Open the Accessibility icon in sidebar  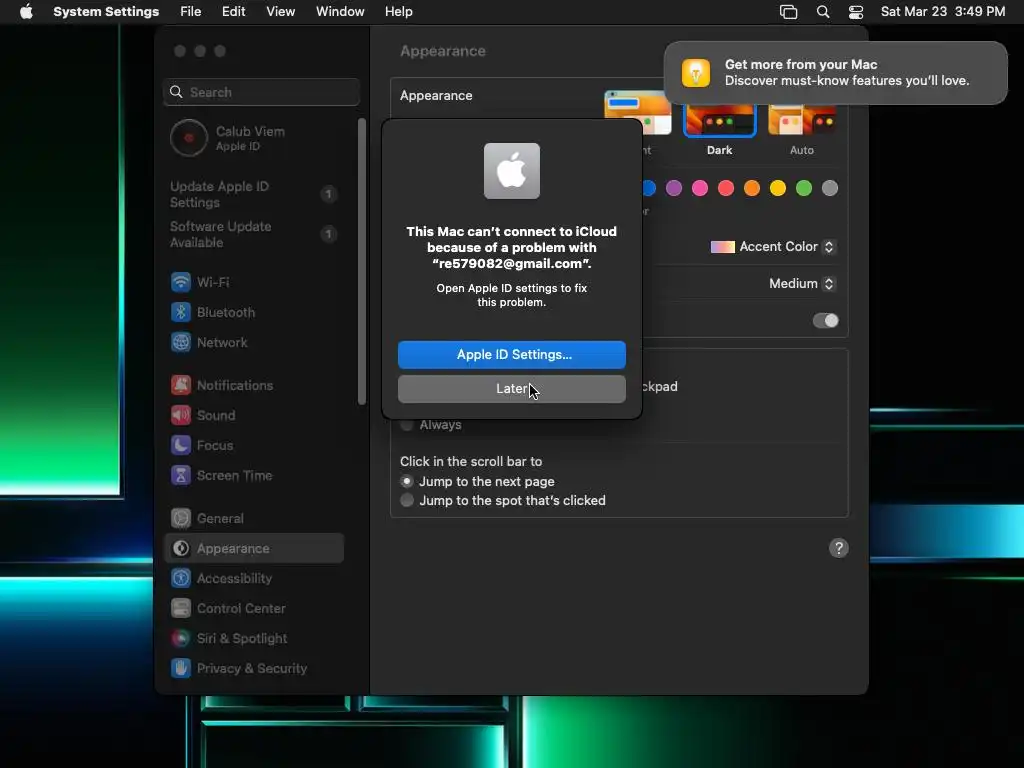(181, 579)
